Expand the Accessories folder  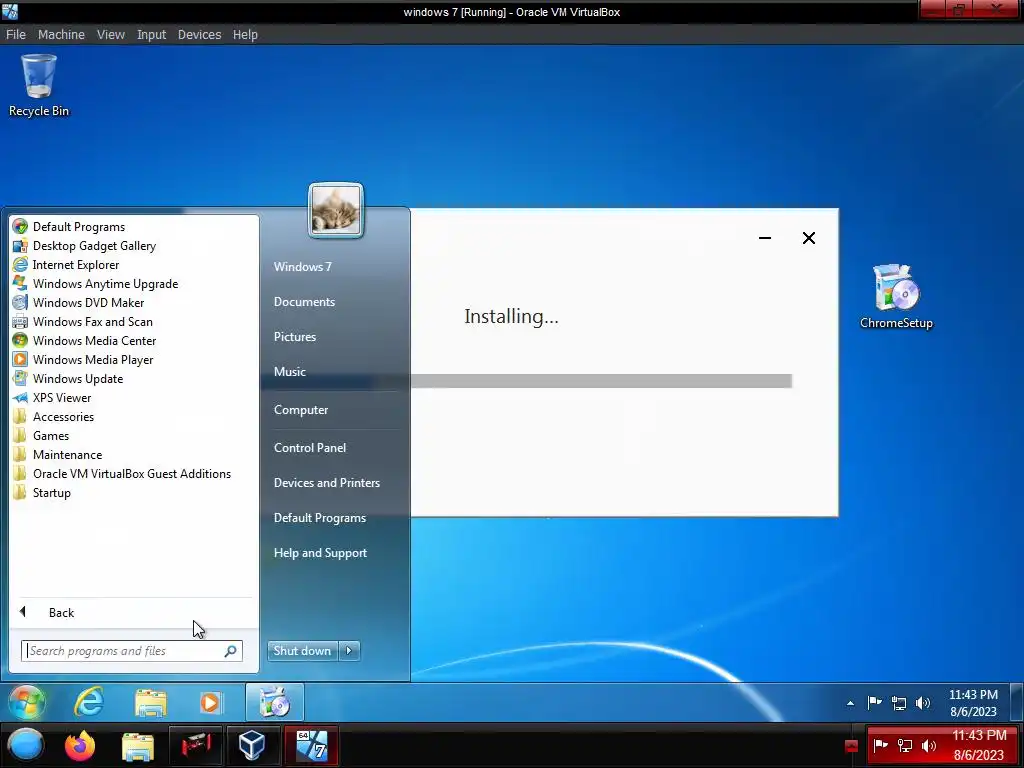(63, 416)
